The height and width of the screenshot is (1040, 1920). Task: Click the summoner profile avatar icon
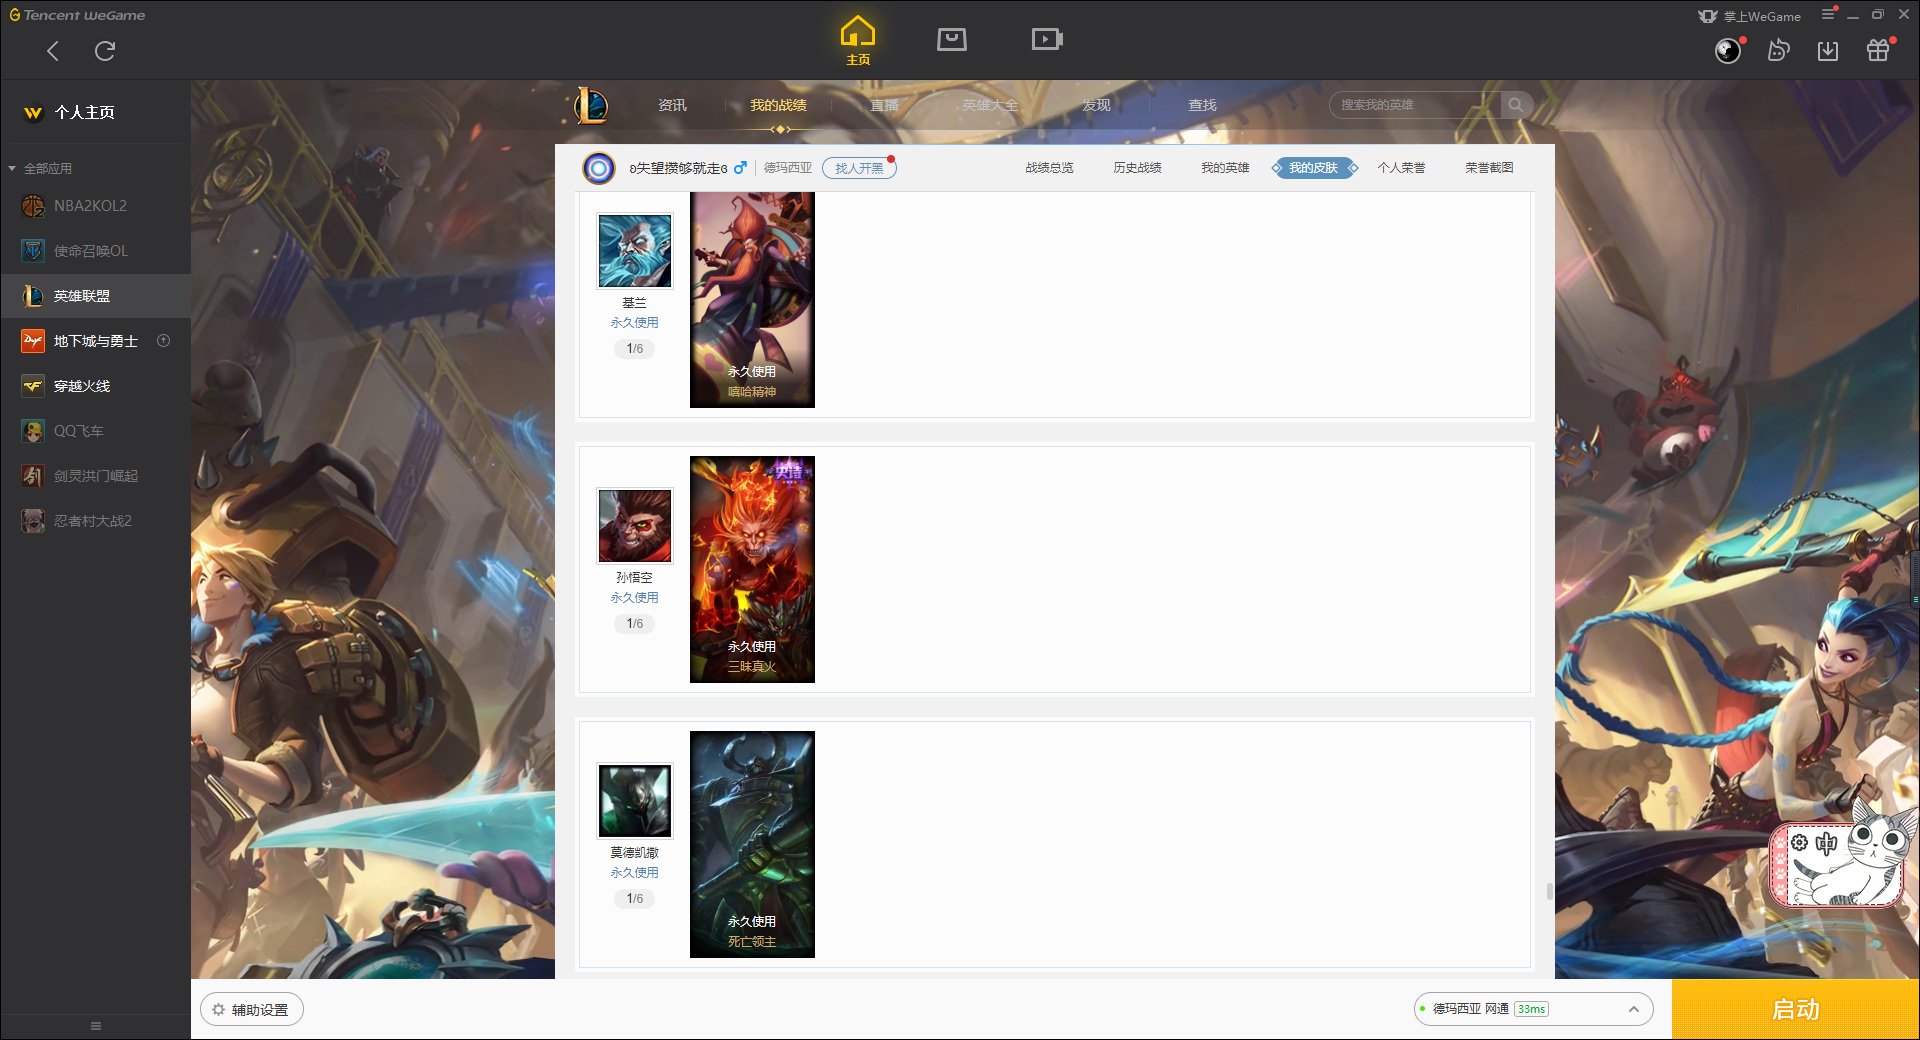(599, 168)
